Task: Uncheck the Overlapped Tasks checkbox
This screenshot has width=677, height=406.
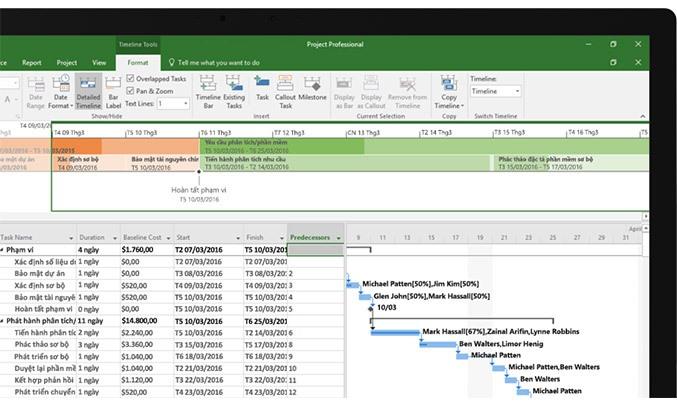Action: pos(130,79)
